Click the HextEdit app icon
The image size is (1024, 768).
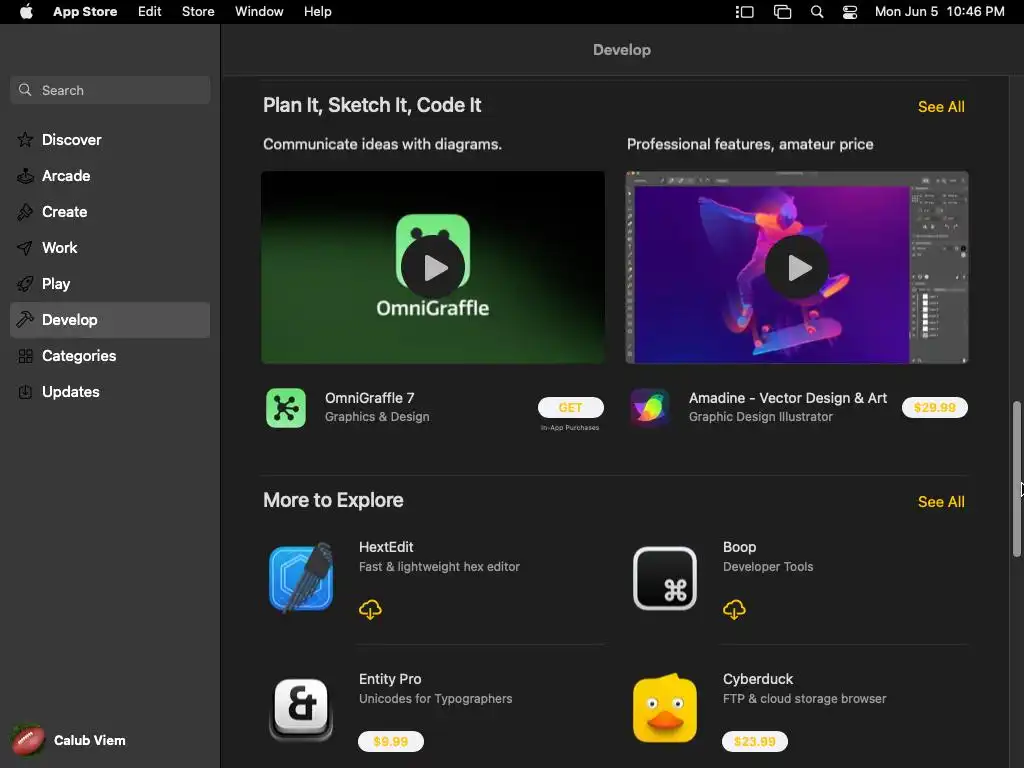click(x=301, y=579)
